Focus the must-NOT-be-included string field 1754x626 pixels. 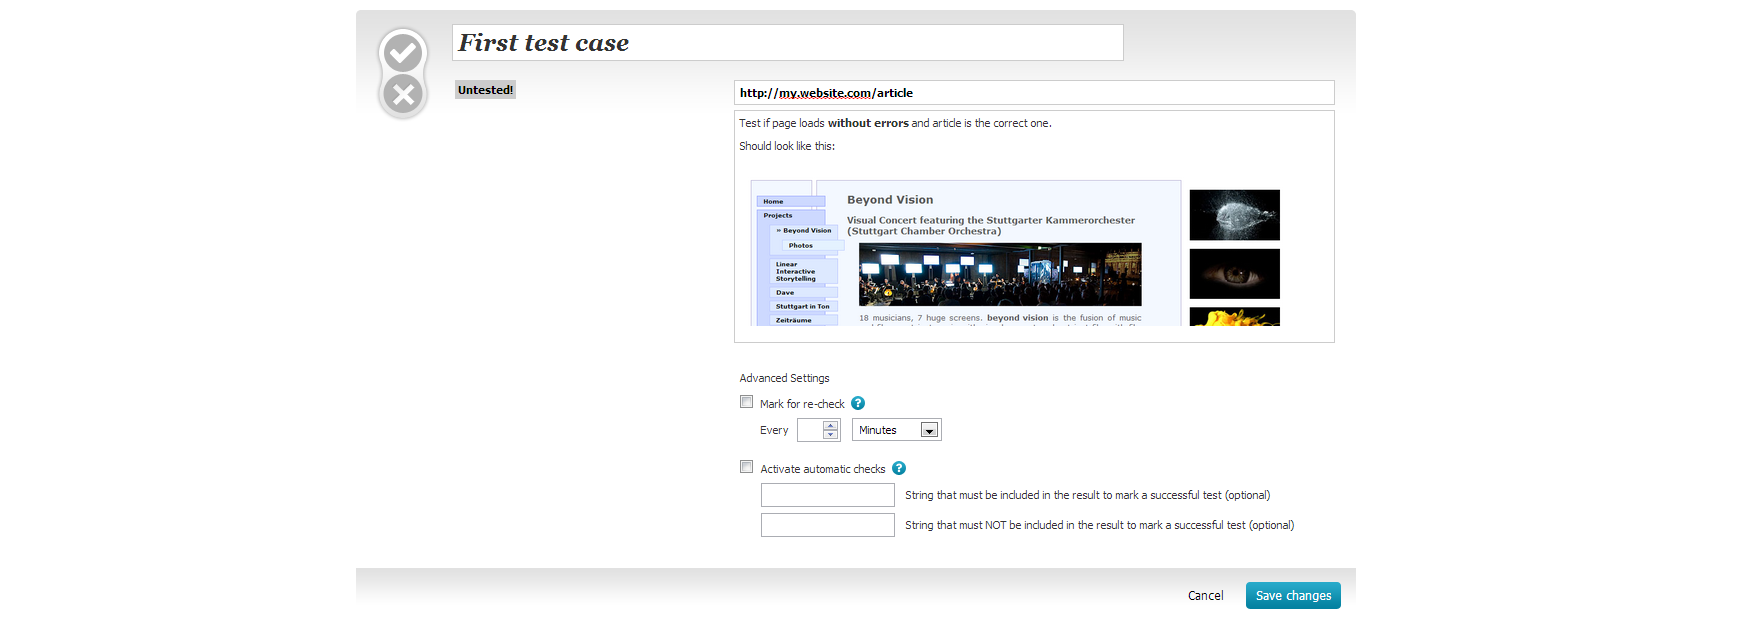[828, 525]
